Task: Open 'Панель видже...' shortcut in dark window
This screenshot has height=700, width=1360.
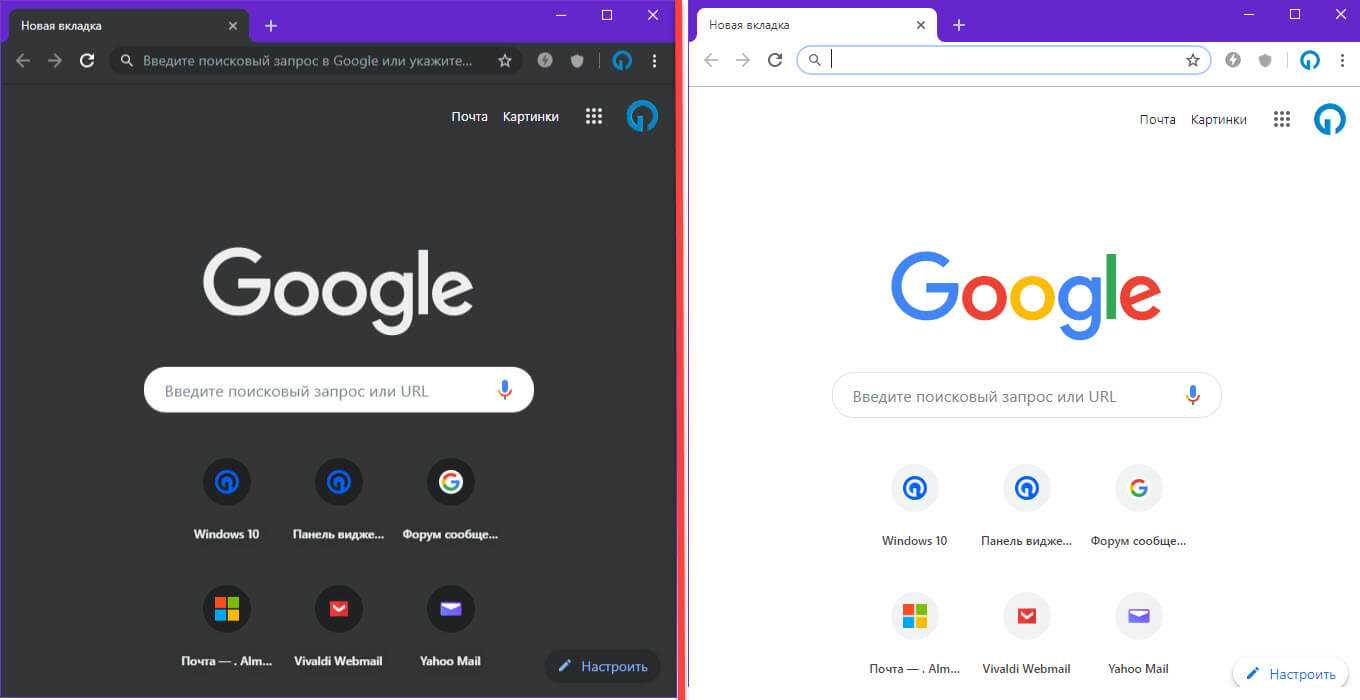Action: pyautogui.click(x=339, y=498)
